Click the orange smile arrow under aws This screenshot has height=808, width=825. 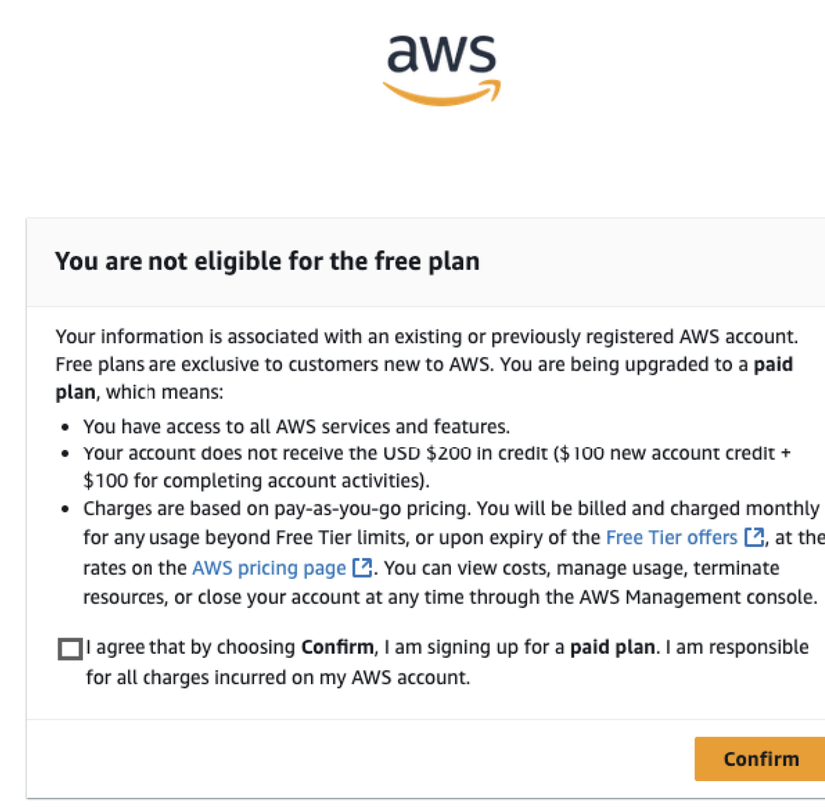[x=441, y=93]
